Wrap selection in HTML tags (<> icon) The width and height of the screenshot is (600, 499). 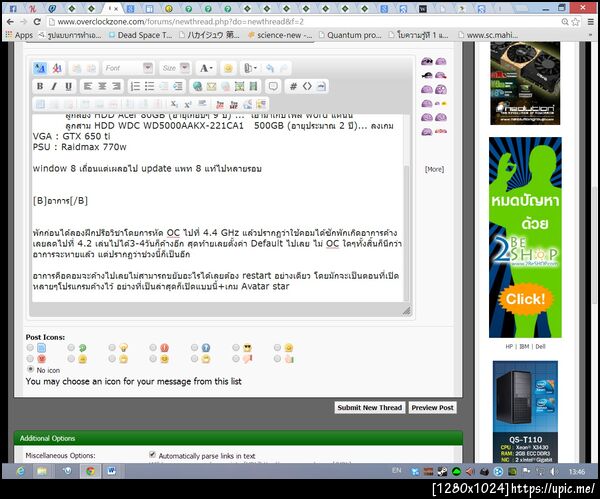pos(307,86)
